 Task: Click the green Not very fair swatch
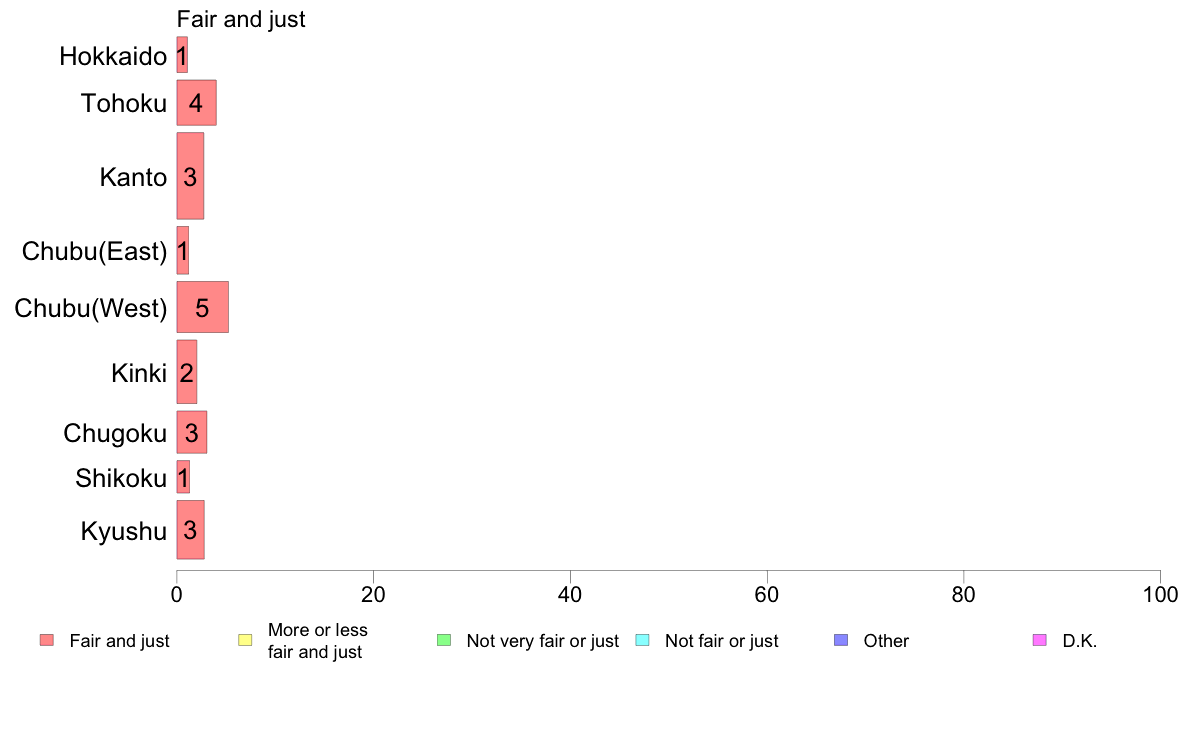pos(444,640)
